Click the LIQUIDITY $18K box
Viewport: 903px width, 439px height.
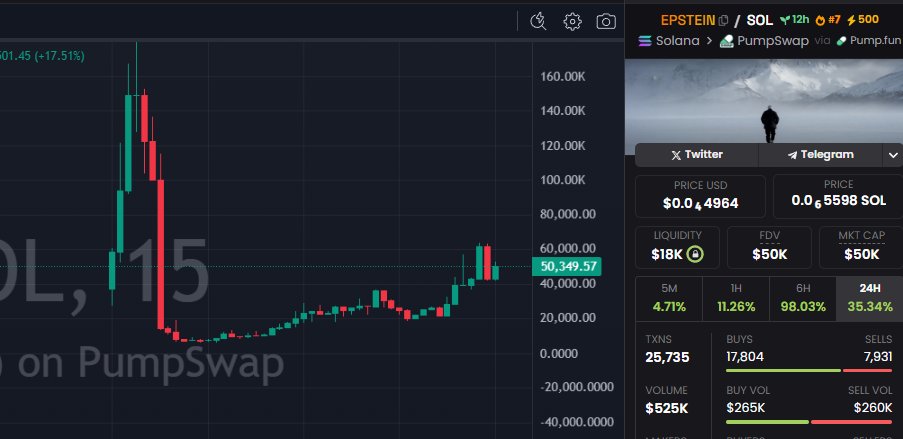(x=677, y=247)
